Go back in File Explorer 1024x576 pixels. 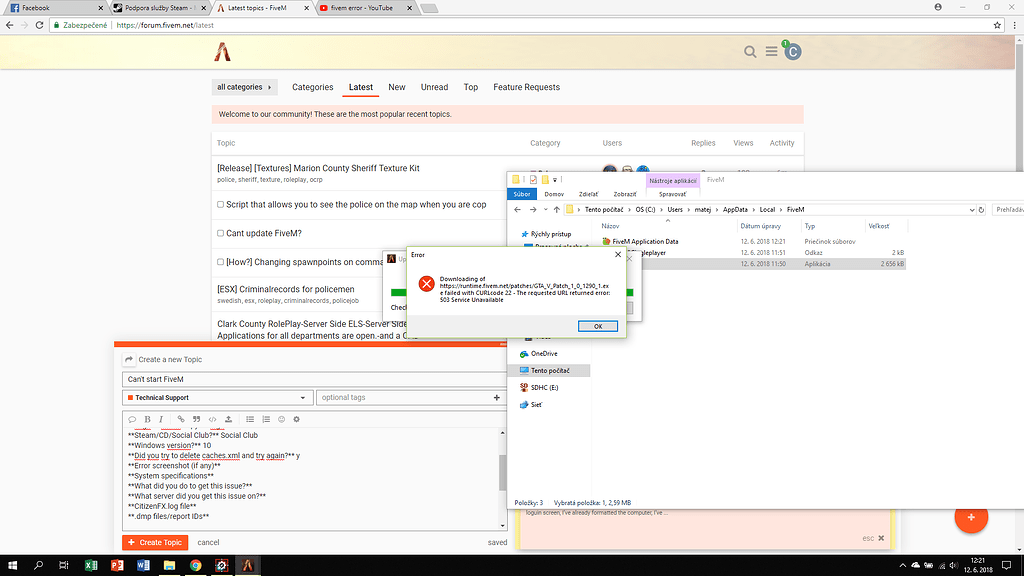[517, 210]
